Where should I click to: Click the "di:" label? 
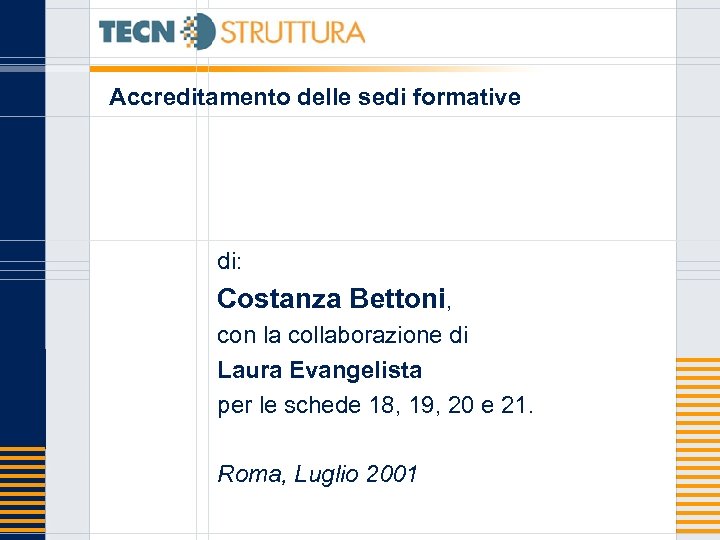(229, 262)
